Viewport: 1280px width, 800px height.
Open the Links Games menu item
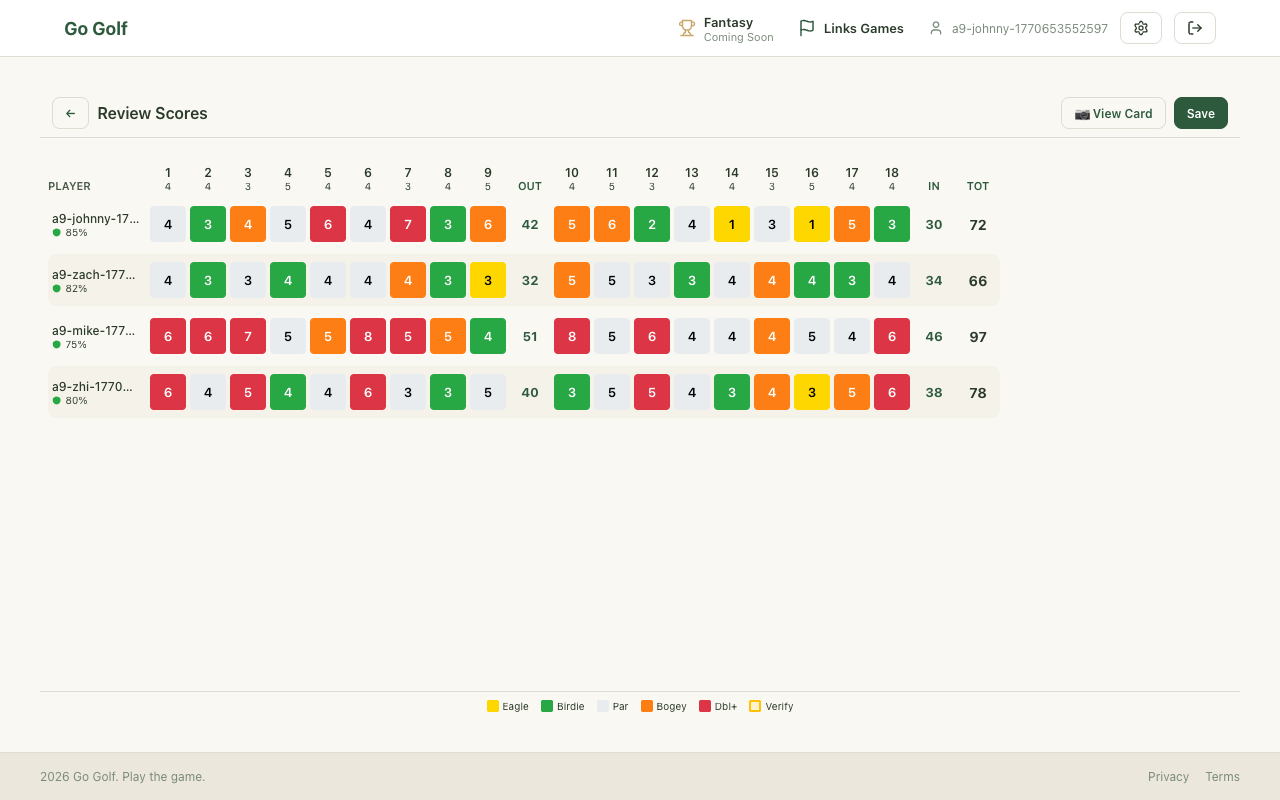coord(863,28)
